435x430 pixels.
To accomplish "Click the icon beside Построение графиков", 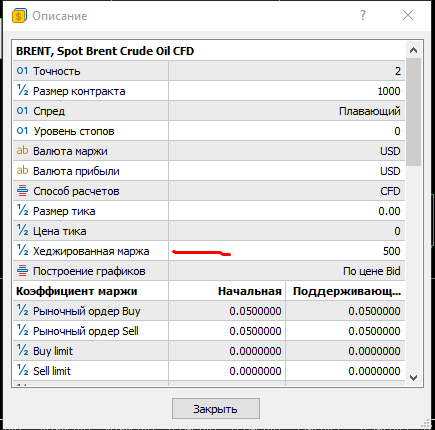I will click(22, 271).
